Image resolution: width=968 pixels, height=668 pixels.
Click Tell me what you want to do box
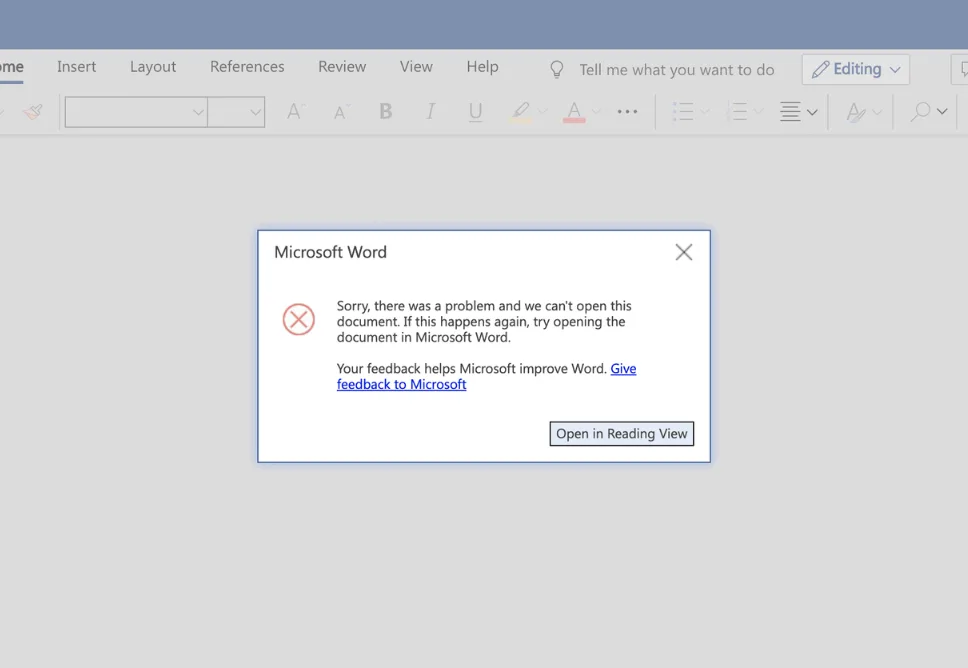tap(676, 70)
